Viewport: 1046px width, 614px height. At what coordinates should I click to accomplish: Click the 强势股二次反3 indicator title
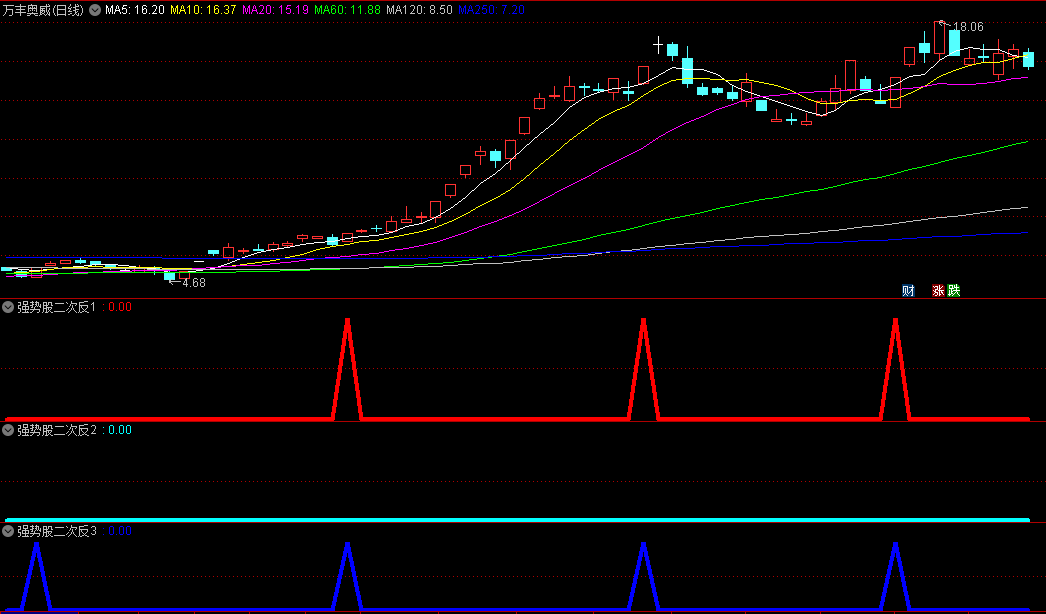click(57, 531)
